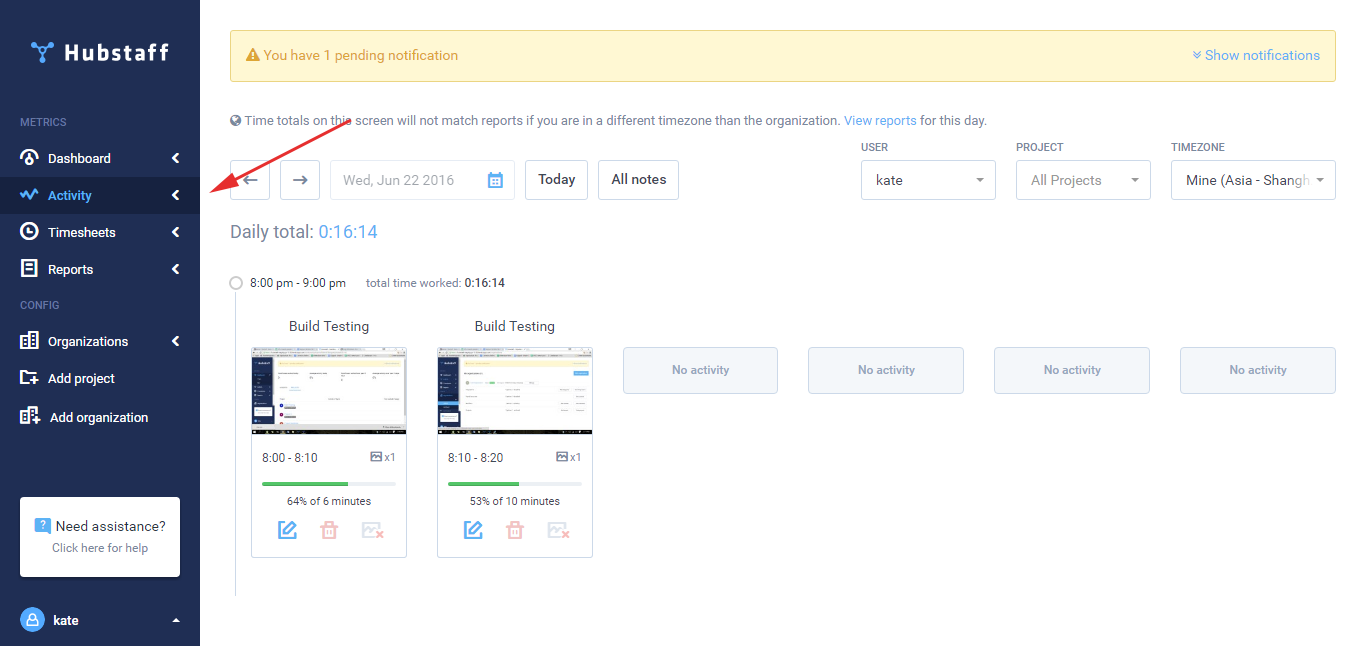Open the 8:10 - 8:20 Build Testing screenshot thumbnail
1365x646 pixels.
tap(515, 390)
